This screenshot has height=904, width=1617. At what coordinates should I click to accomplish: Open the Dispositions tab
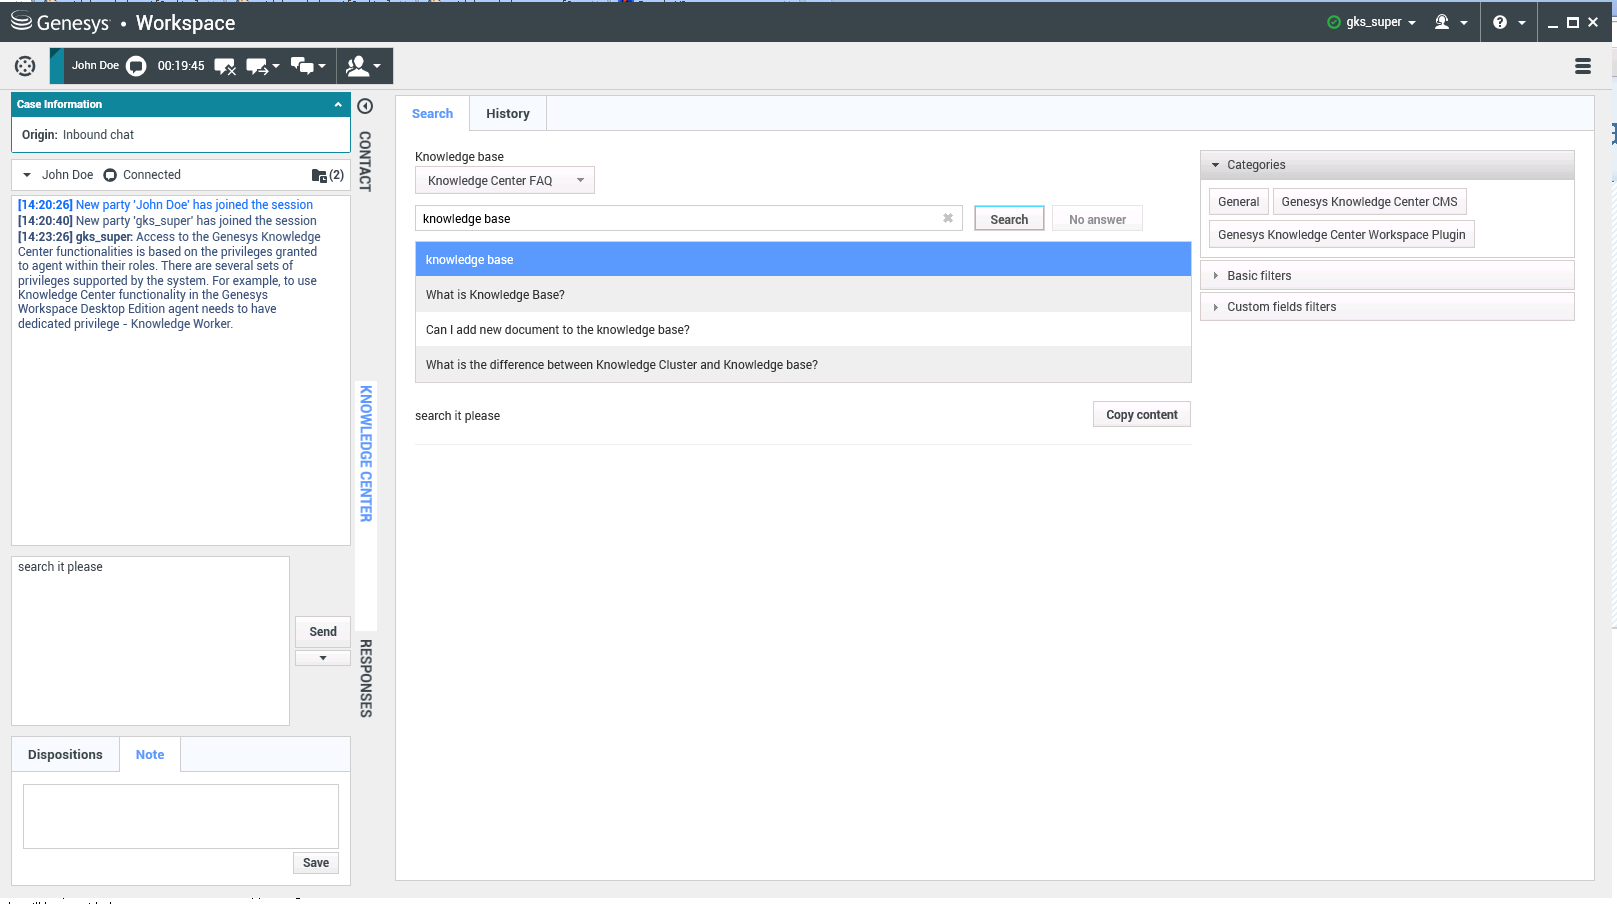tap(65, 755)
